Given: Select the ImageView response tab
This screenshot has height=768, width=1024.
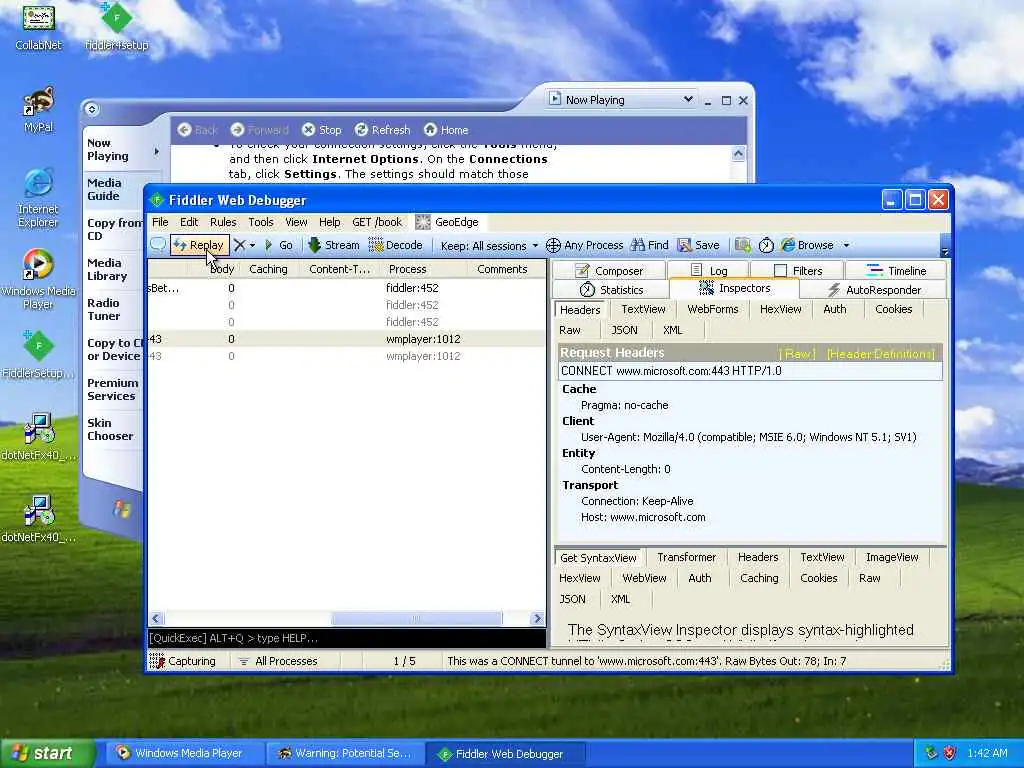Looking at the screenshot, I should (892, 557).
